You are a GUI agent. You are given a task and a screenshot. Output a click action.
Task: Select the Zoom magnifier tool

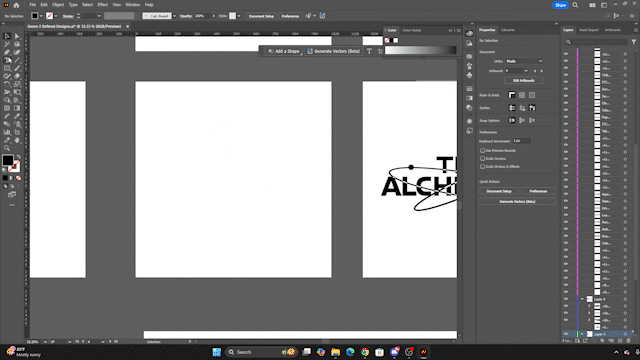coord(7,148)
